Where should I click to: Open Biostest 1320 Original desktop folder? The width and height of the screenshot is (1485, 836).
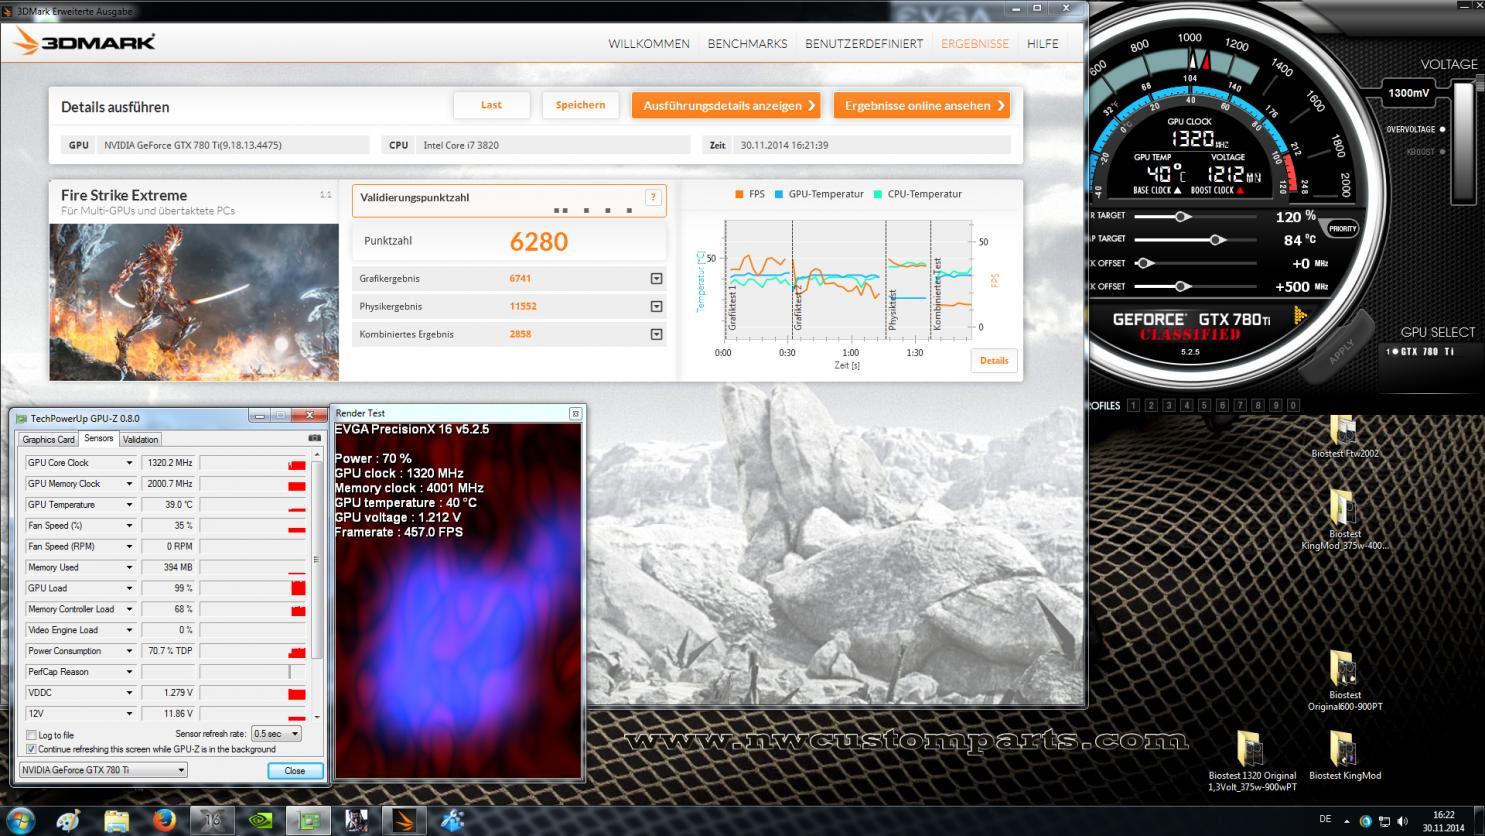pos(1251,762)
